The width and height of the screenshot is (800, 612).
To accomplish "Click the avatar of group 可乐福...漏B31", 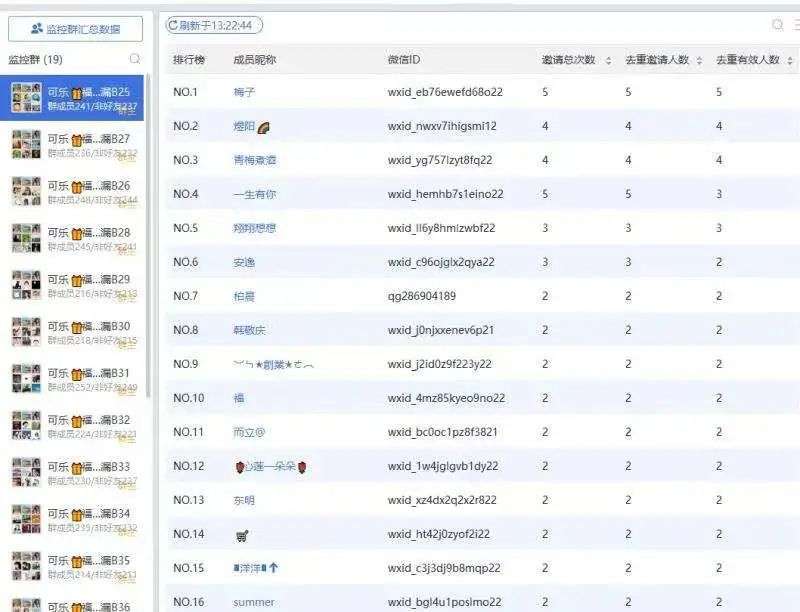I will tap(25, 379).
